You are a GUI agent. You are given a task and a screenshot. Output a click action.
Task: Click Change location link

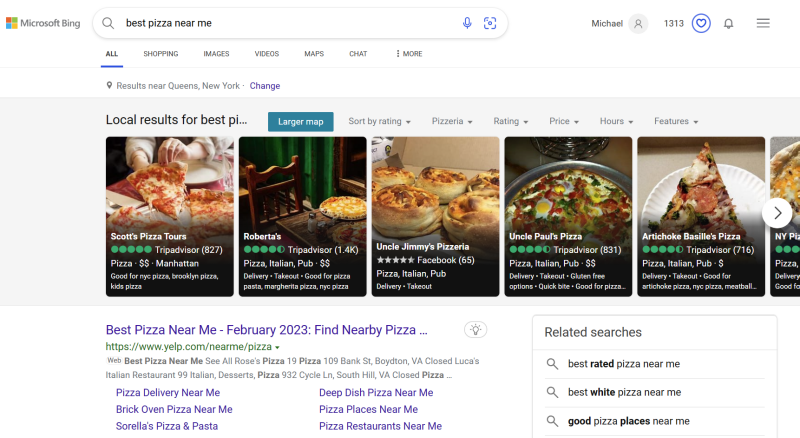tap(265, 86)
